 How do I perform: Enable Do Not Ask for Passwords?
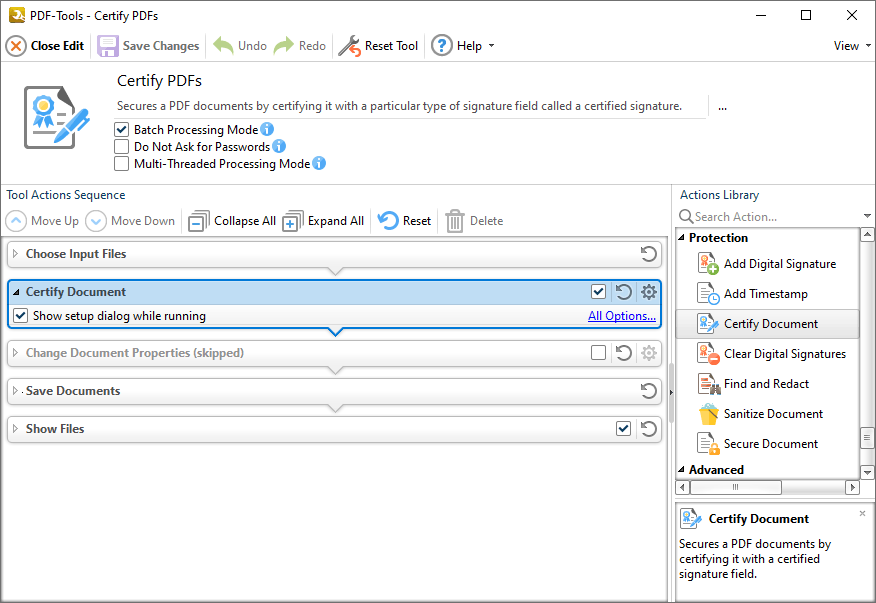pyautogui.click(x=123, y=146)
